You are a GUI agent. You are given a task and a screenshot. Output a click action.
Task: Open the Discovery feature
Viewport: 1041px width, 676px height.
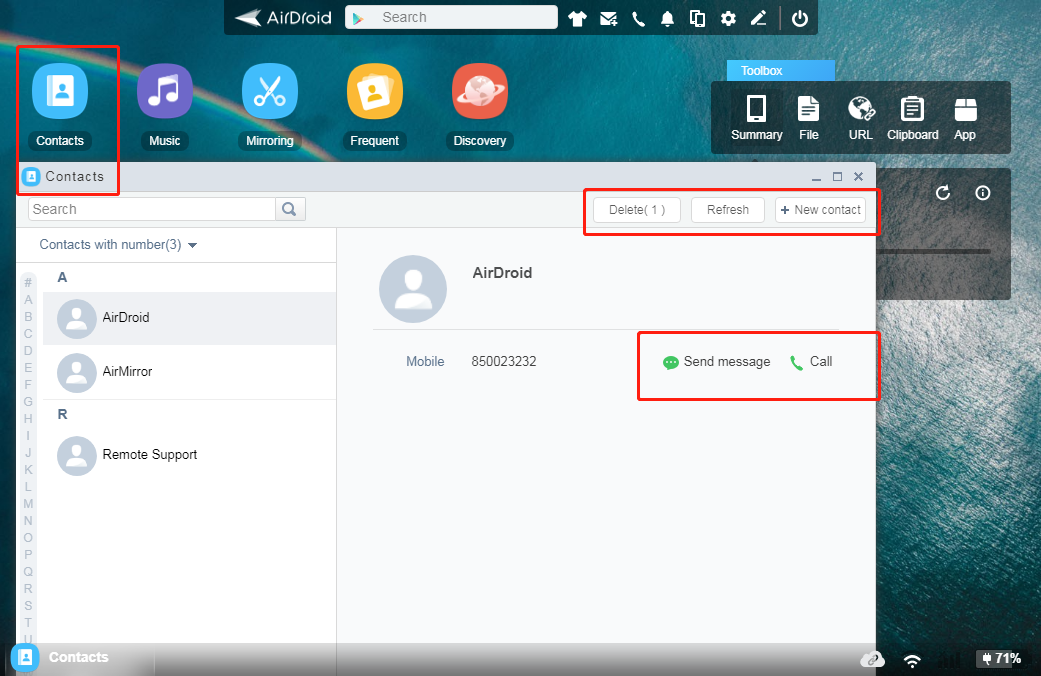479,90
